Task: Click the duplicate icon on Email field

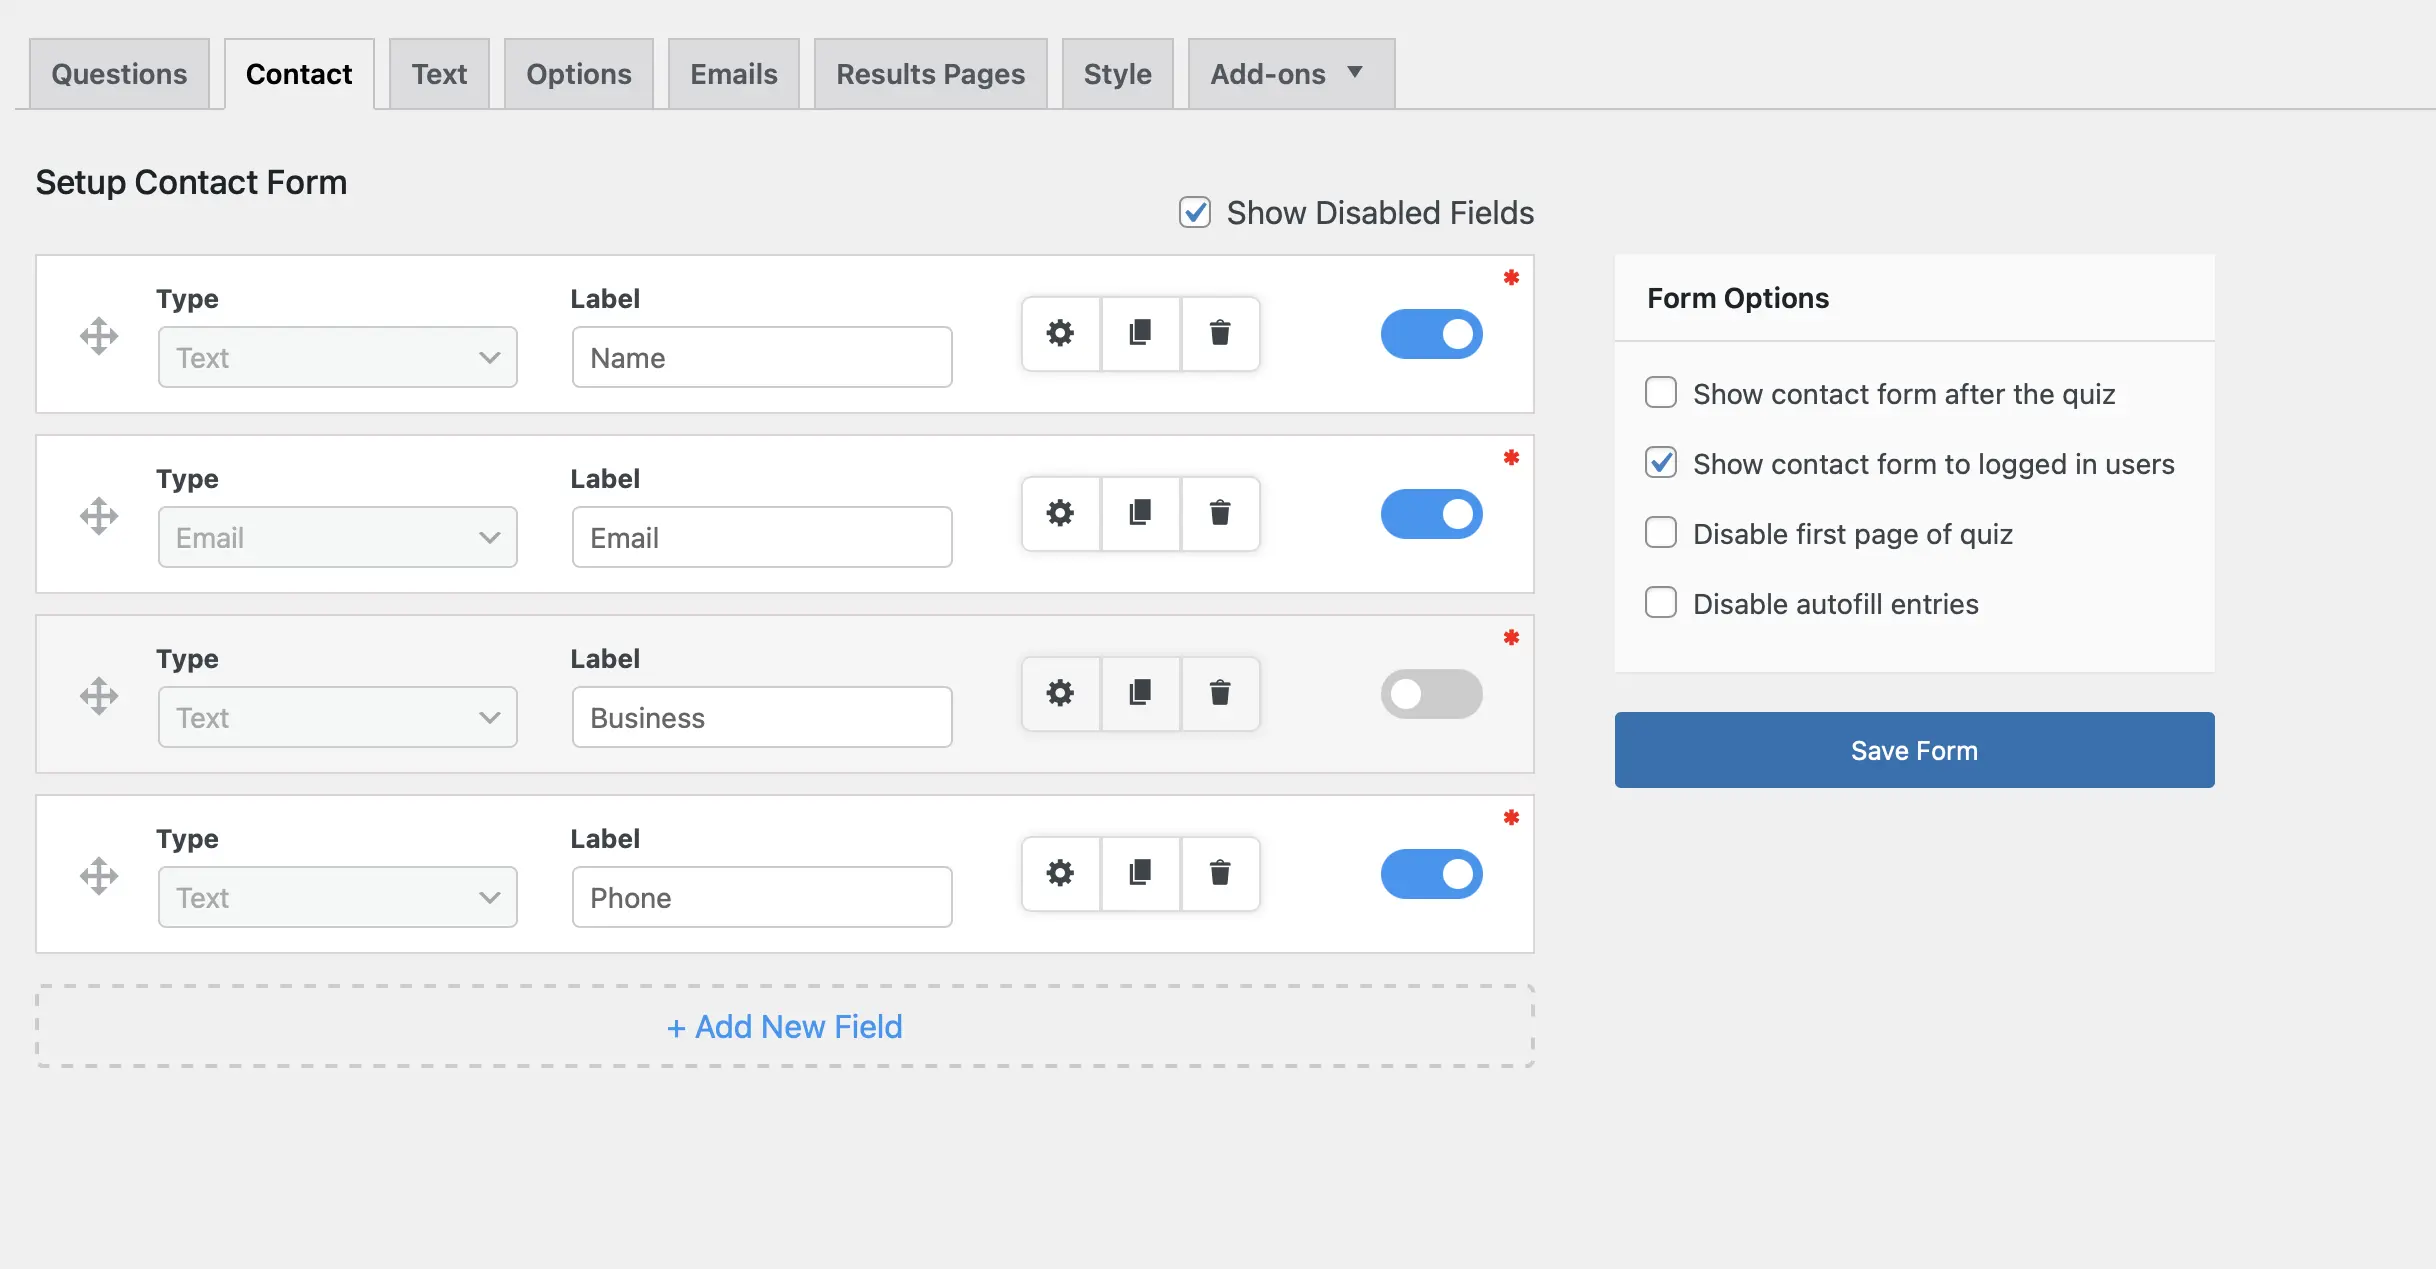Action: [x=1141, y=514]
